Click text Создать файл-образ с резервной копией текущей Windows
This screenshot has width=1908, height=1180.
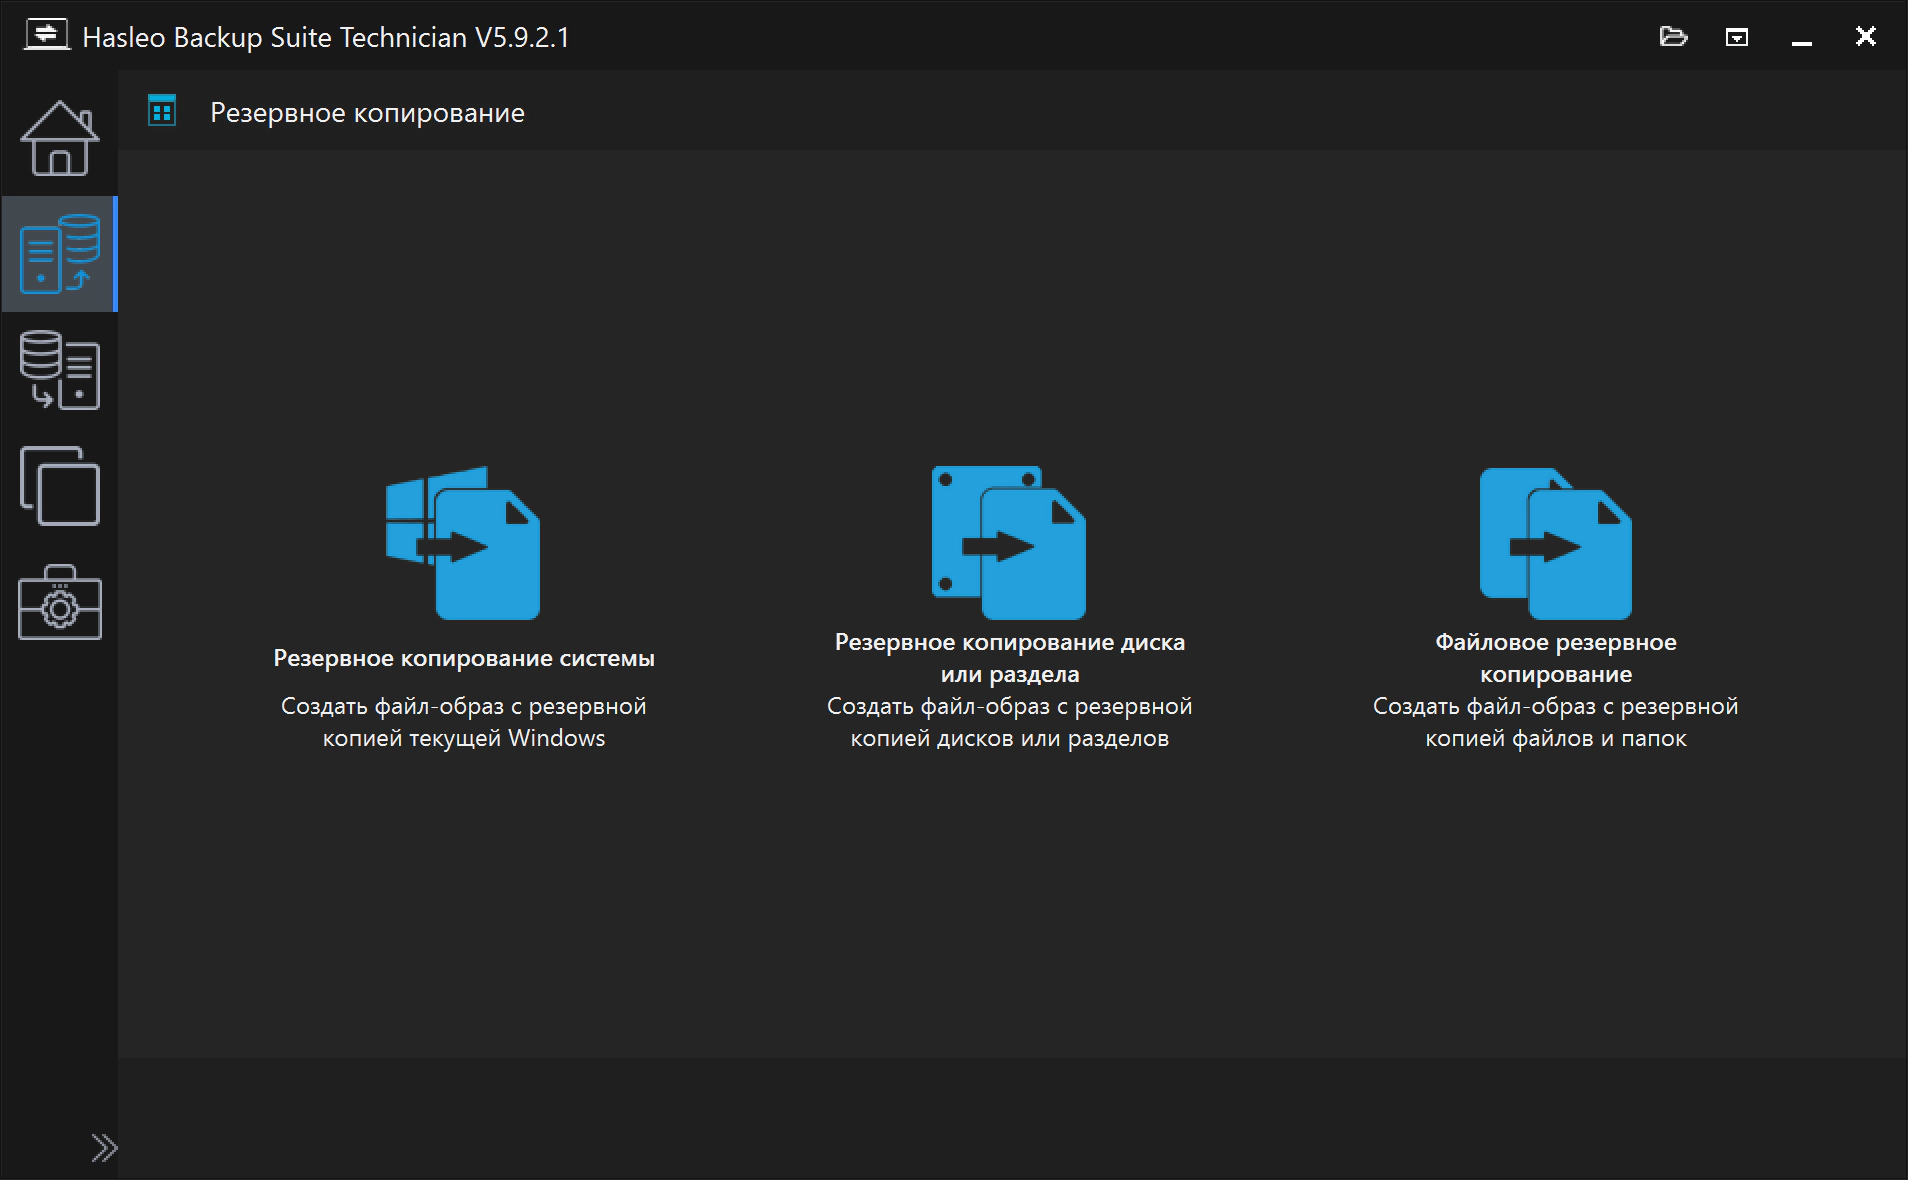point(464,722)
